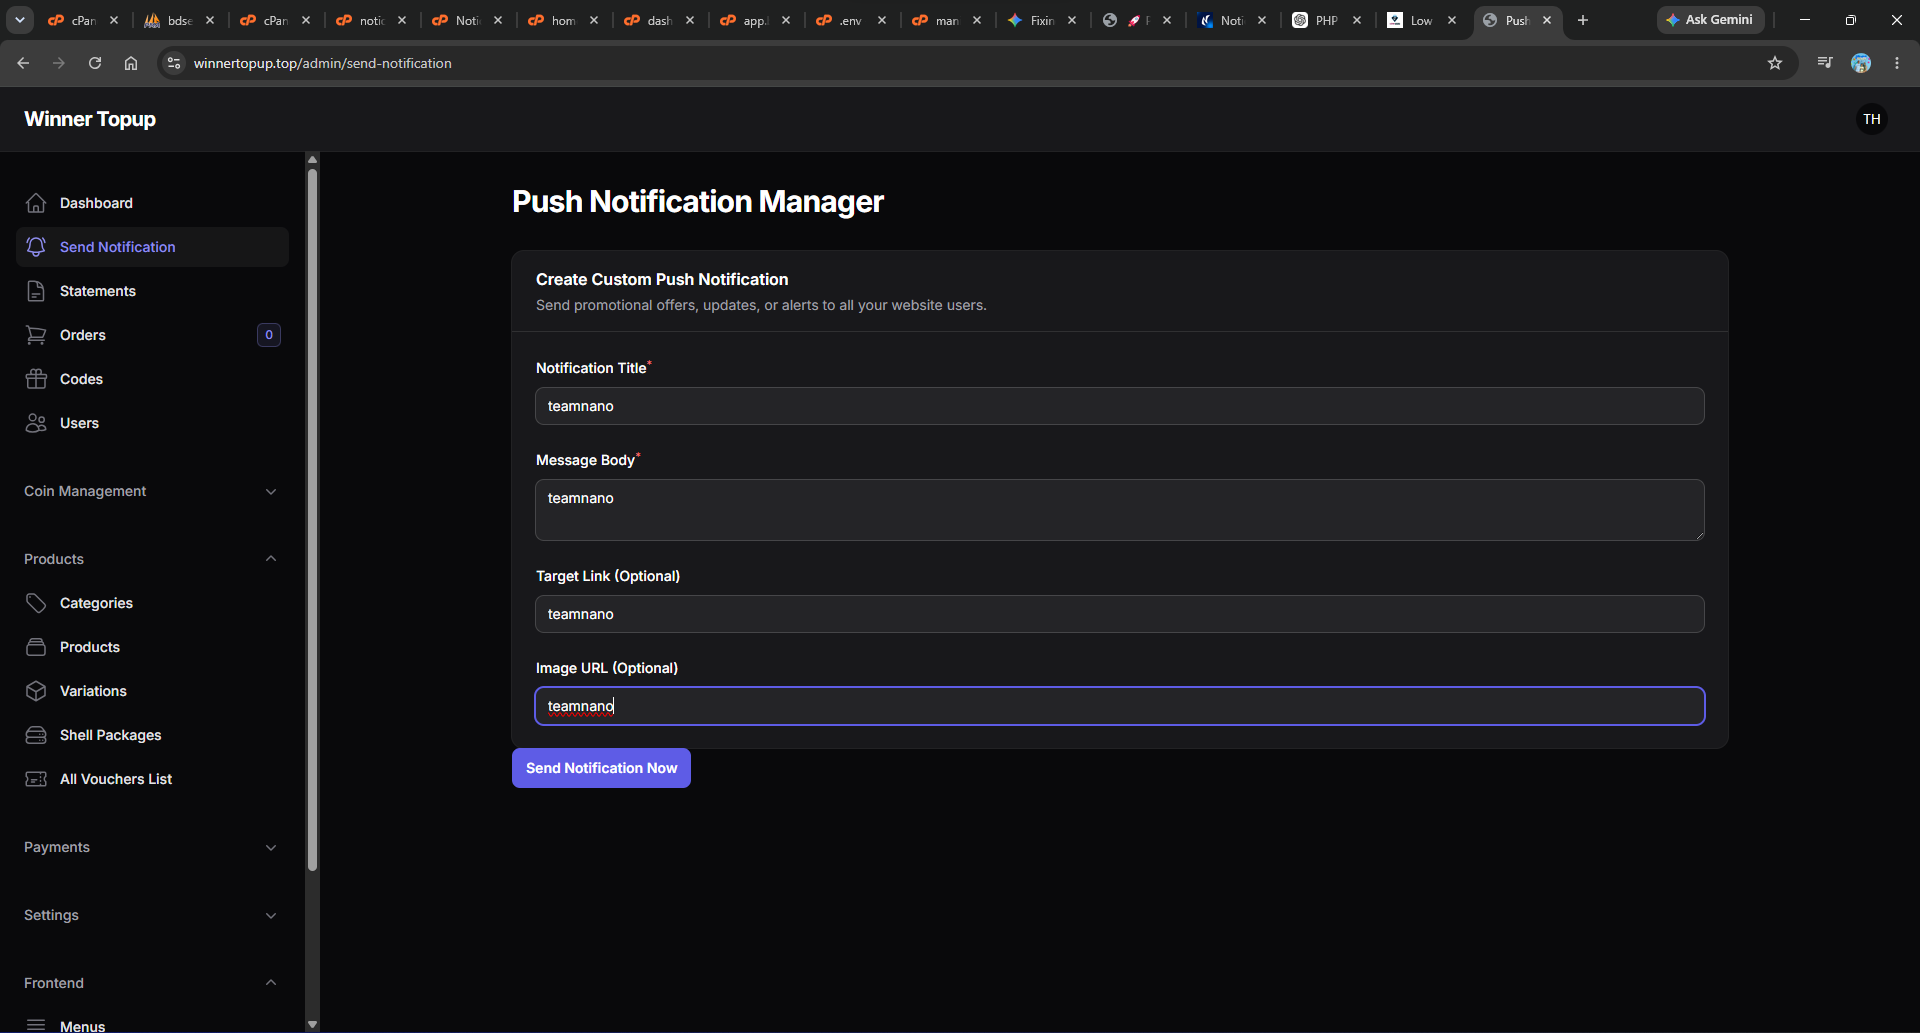Bookmark this page with the star

point(1775,63)
